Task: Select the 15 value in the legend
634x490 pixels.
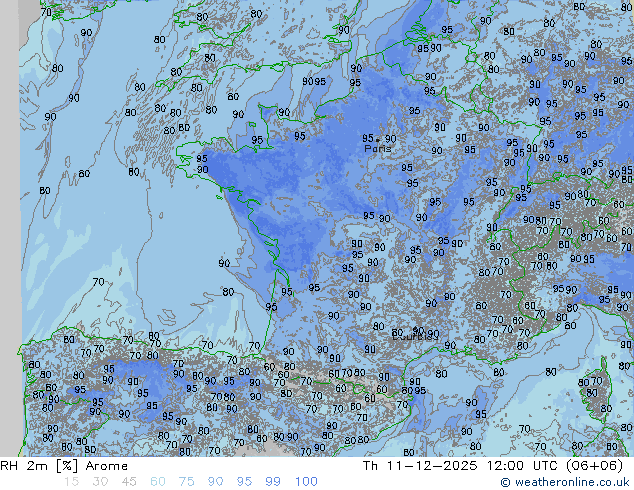Action: (71, 482)
